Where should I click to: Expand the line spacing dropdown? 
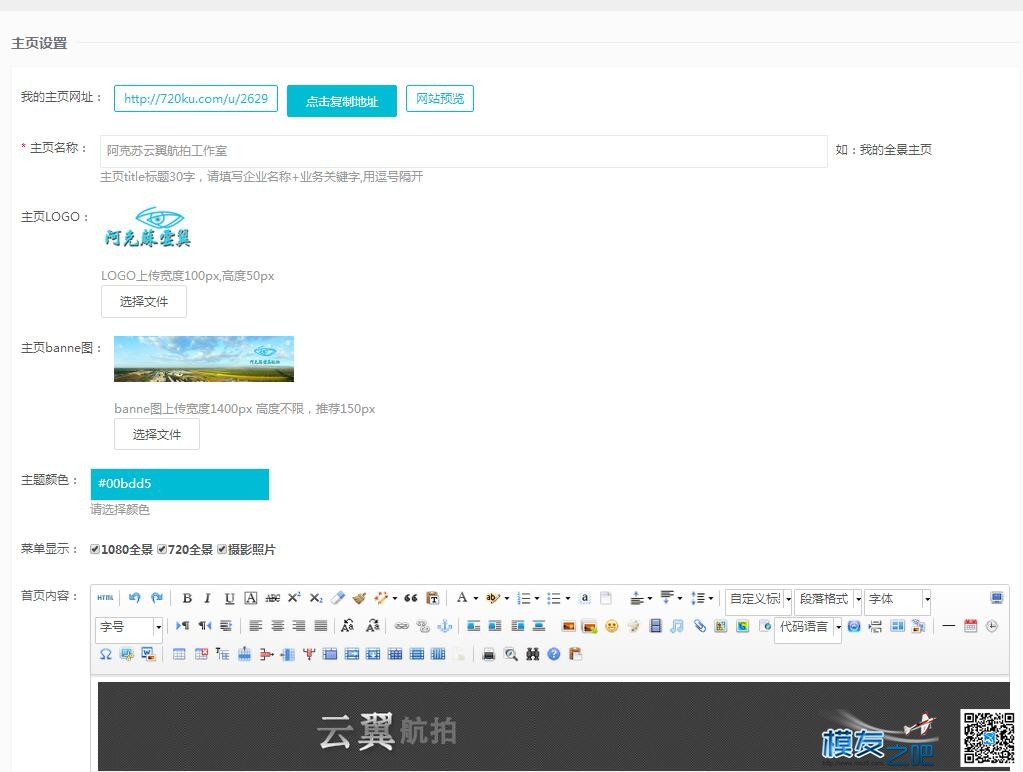coord(710,598)
